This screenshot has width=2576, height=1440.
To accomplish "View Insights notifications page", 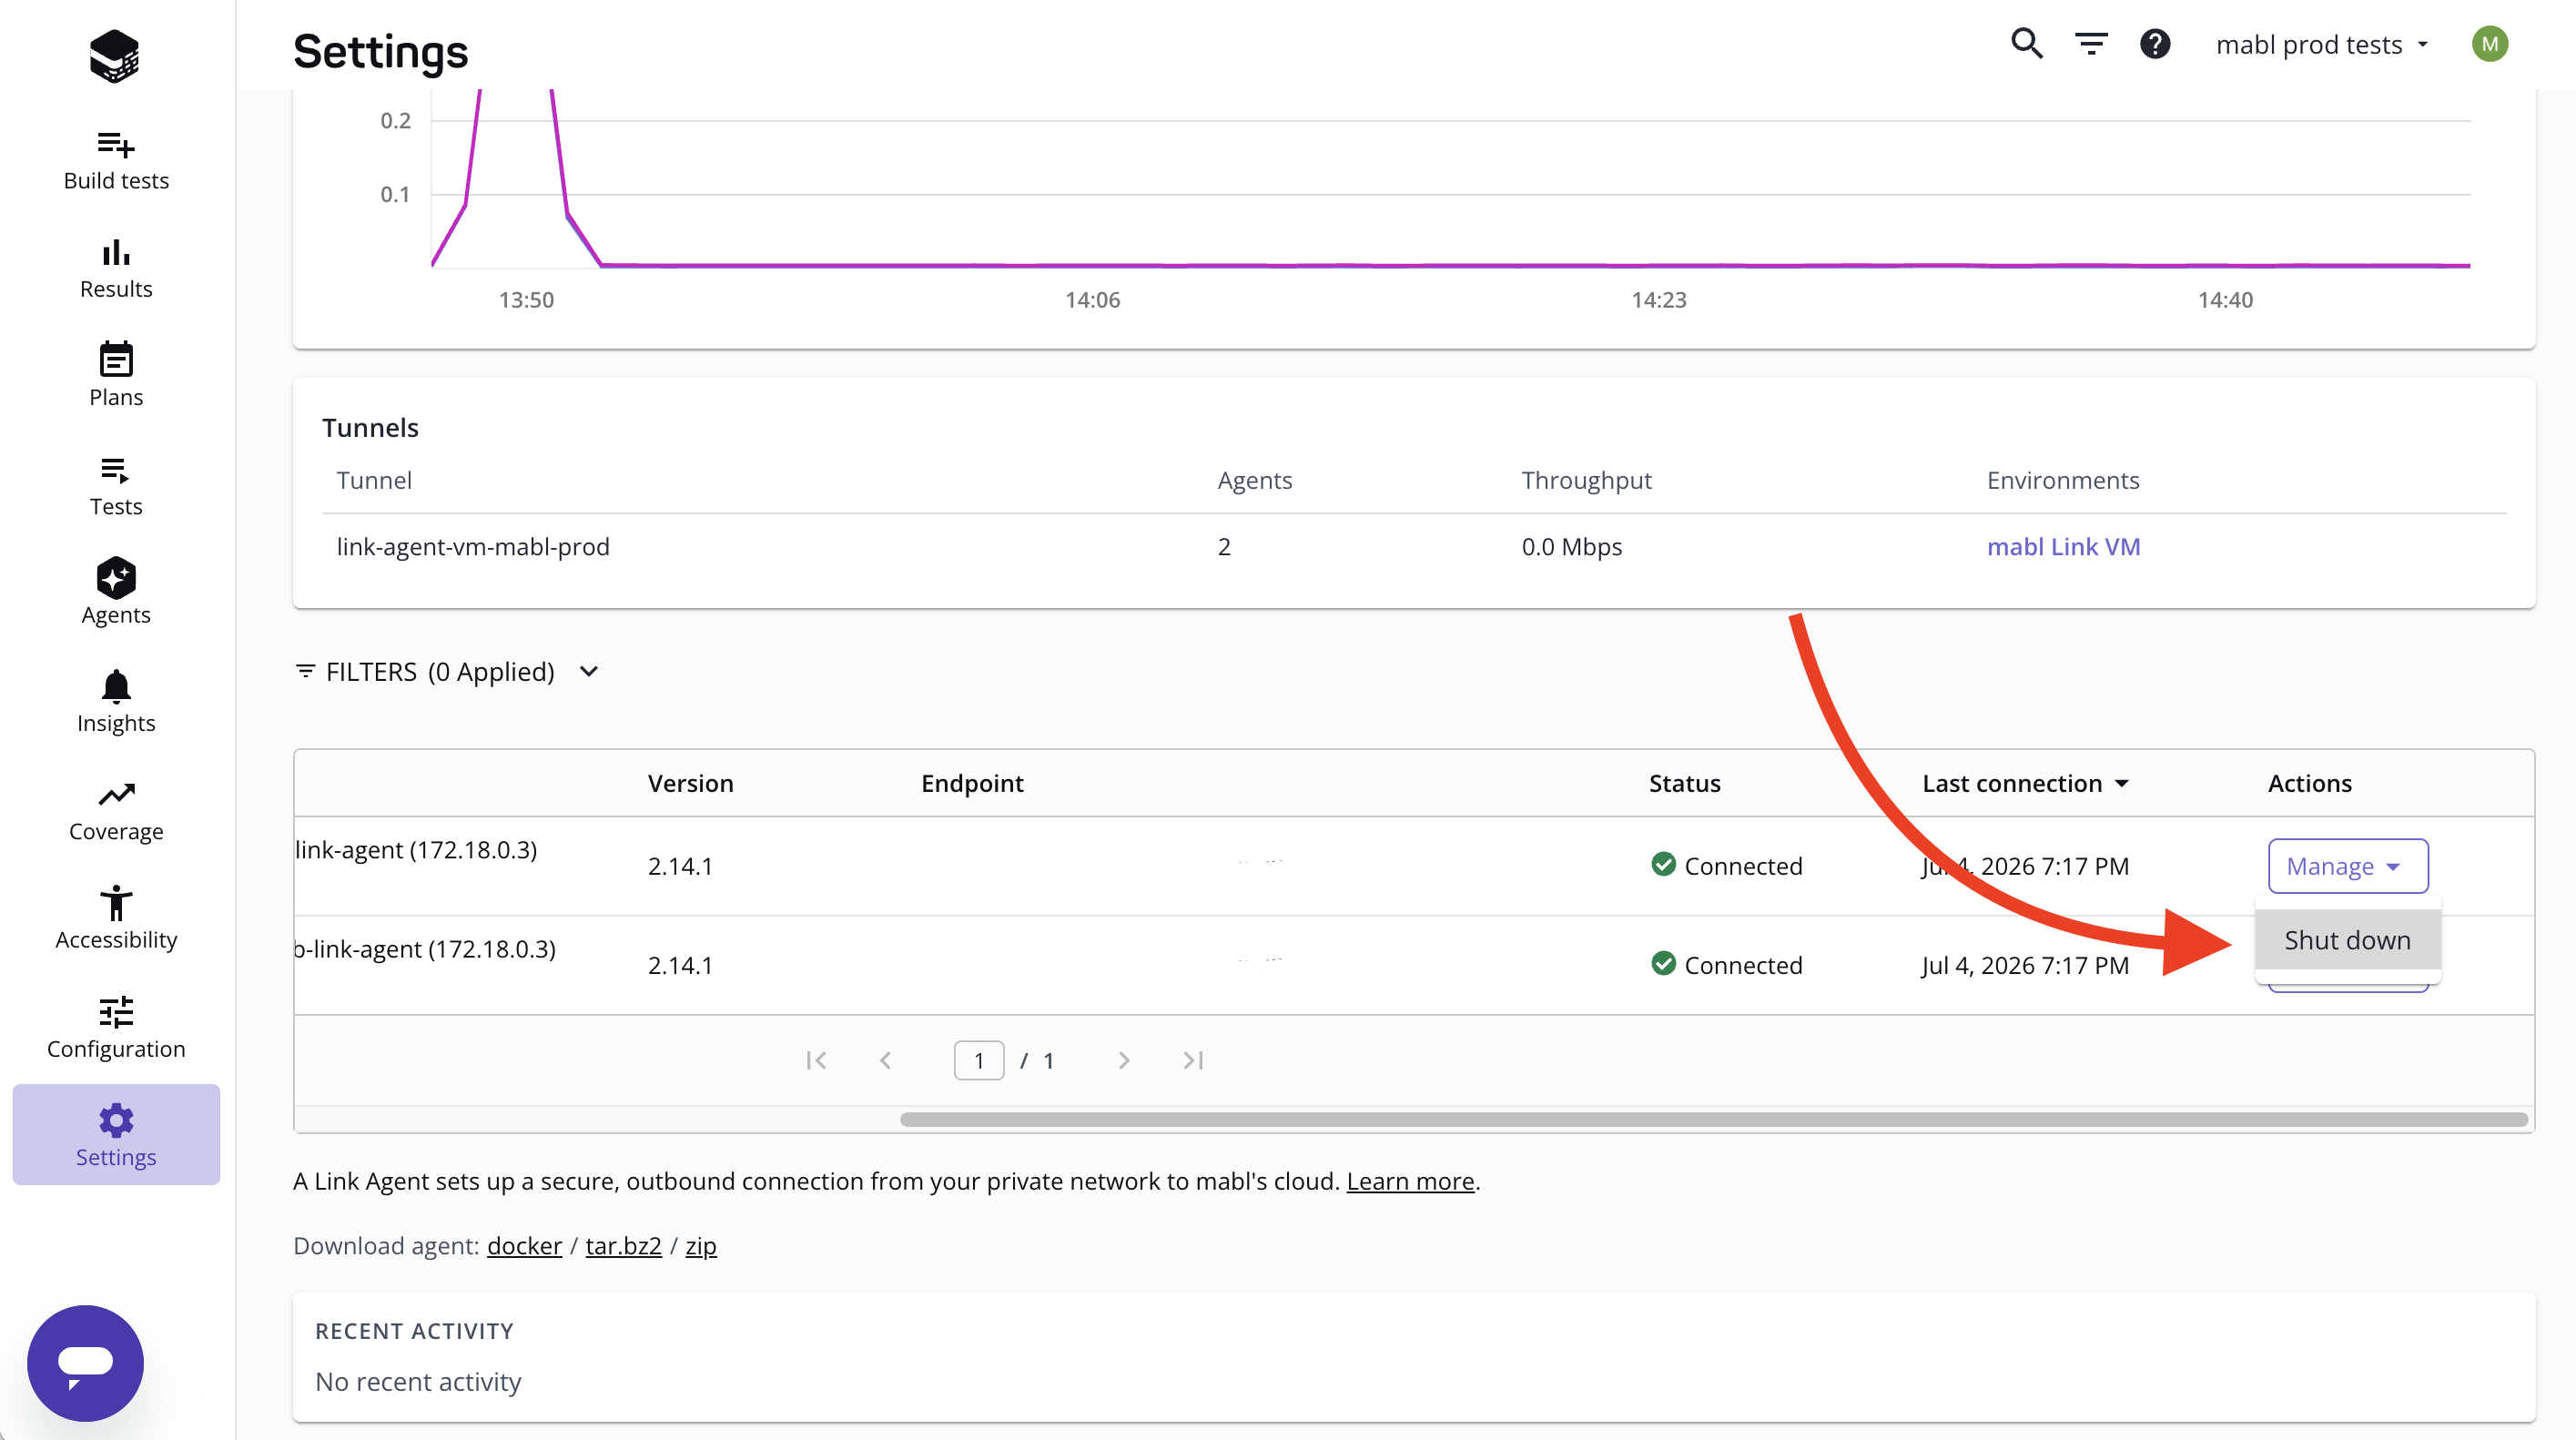I will [116, 702].
